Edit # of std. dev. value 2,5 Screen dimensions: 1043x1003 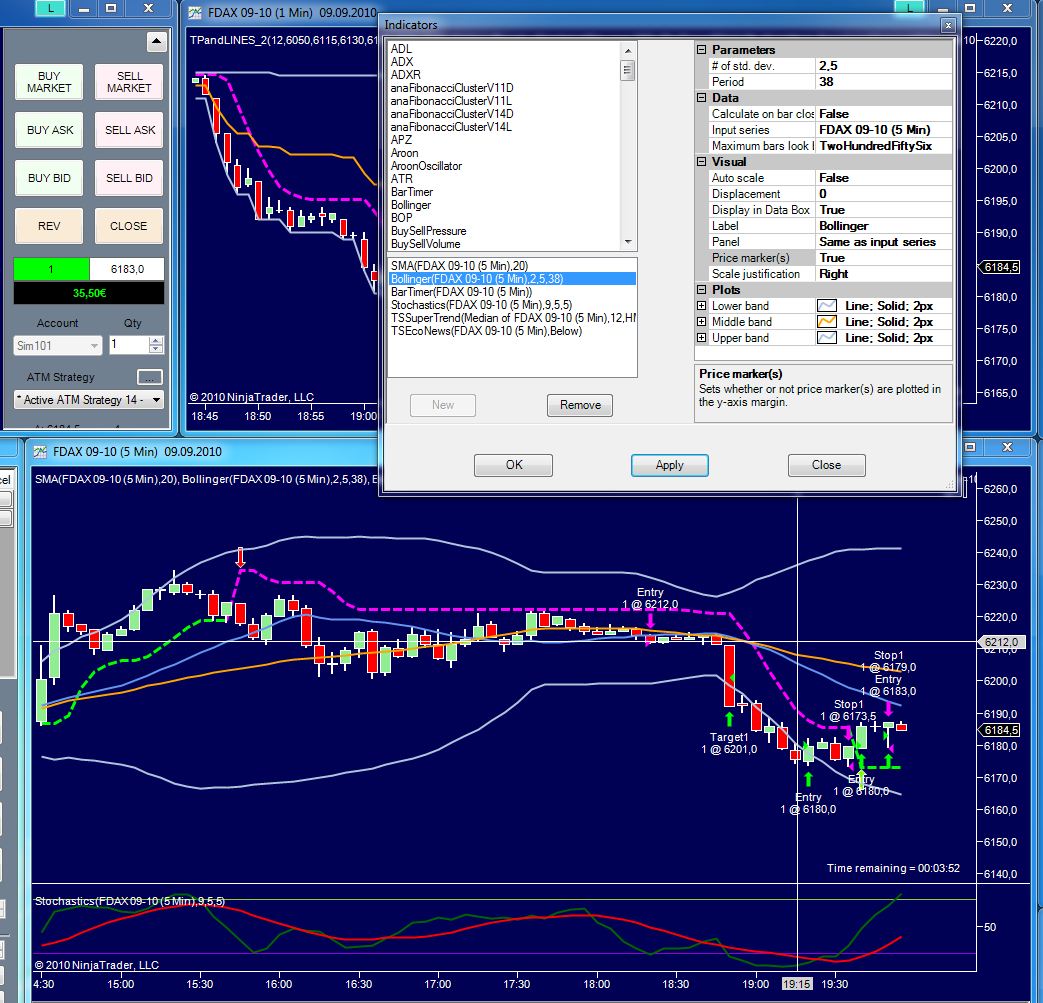[883, 66]
